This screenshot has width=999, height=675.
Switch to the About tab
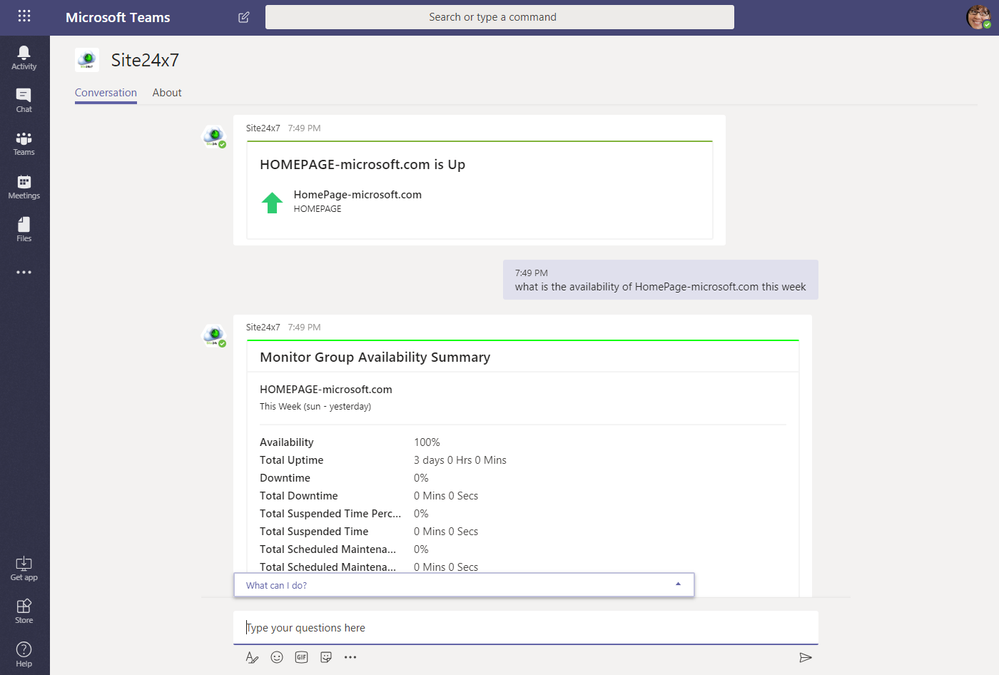pos(167,92)
